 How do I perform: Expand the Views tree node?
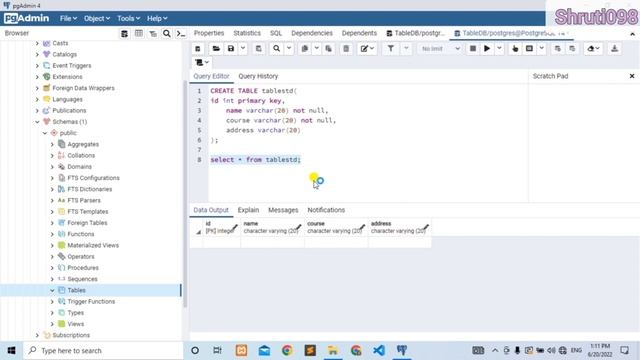(x=52, y=324)
